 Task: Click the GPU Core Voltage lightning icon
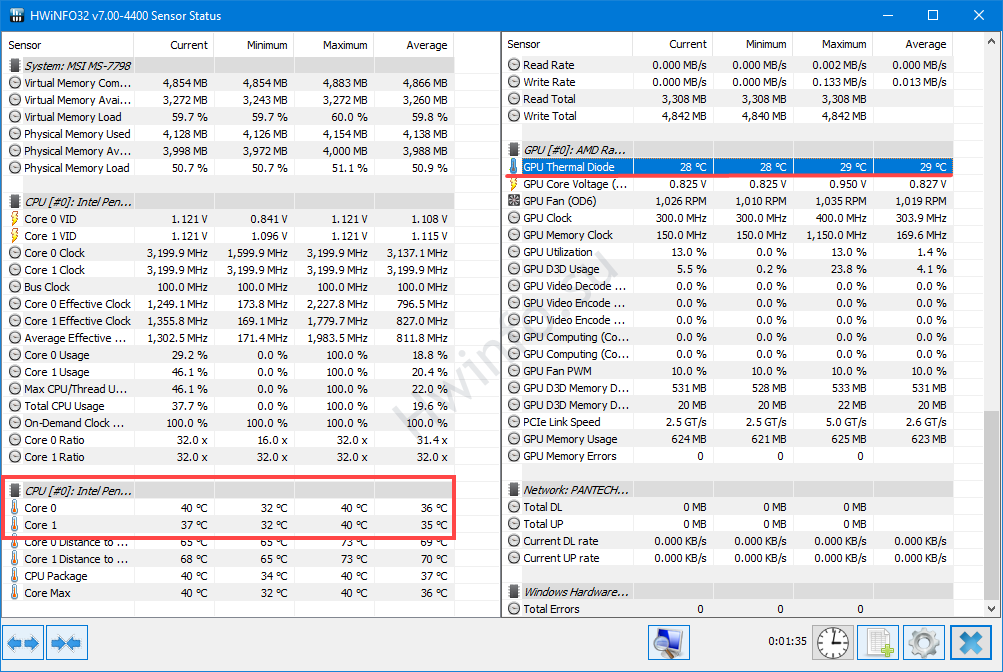(x=515, y=184)
